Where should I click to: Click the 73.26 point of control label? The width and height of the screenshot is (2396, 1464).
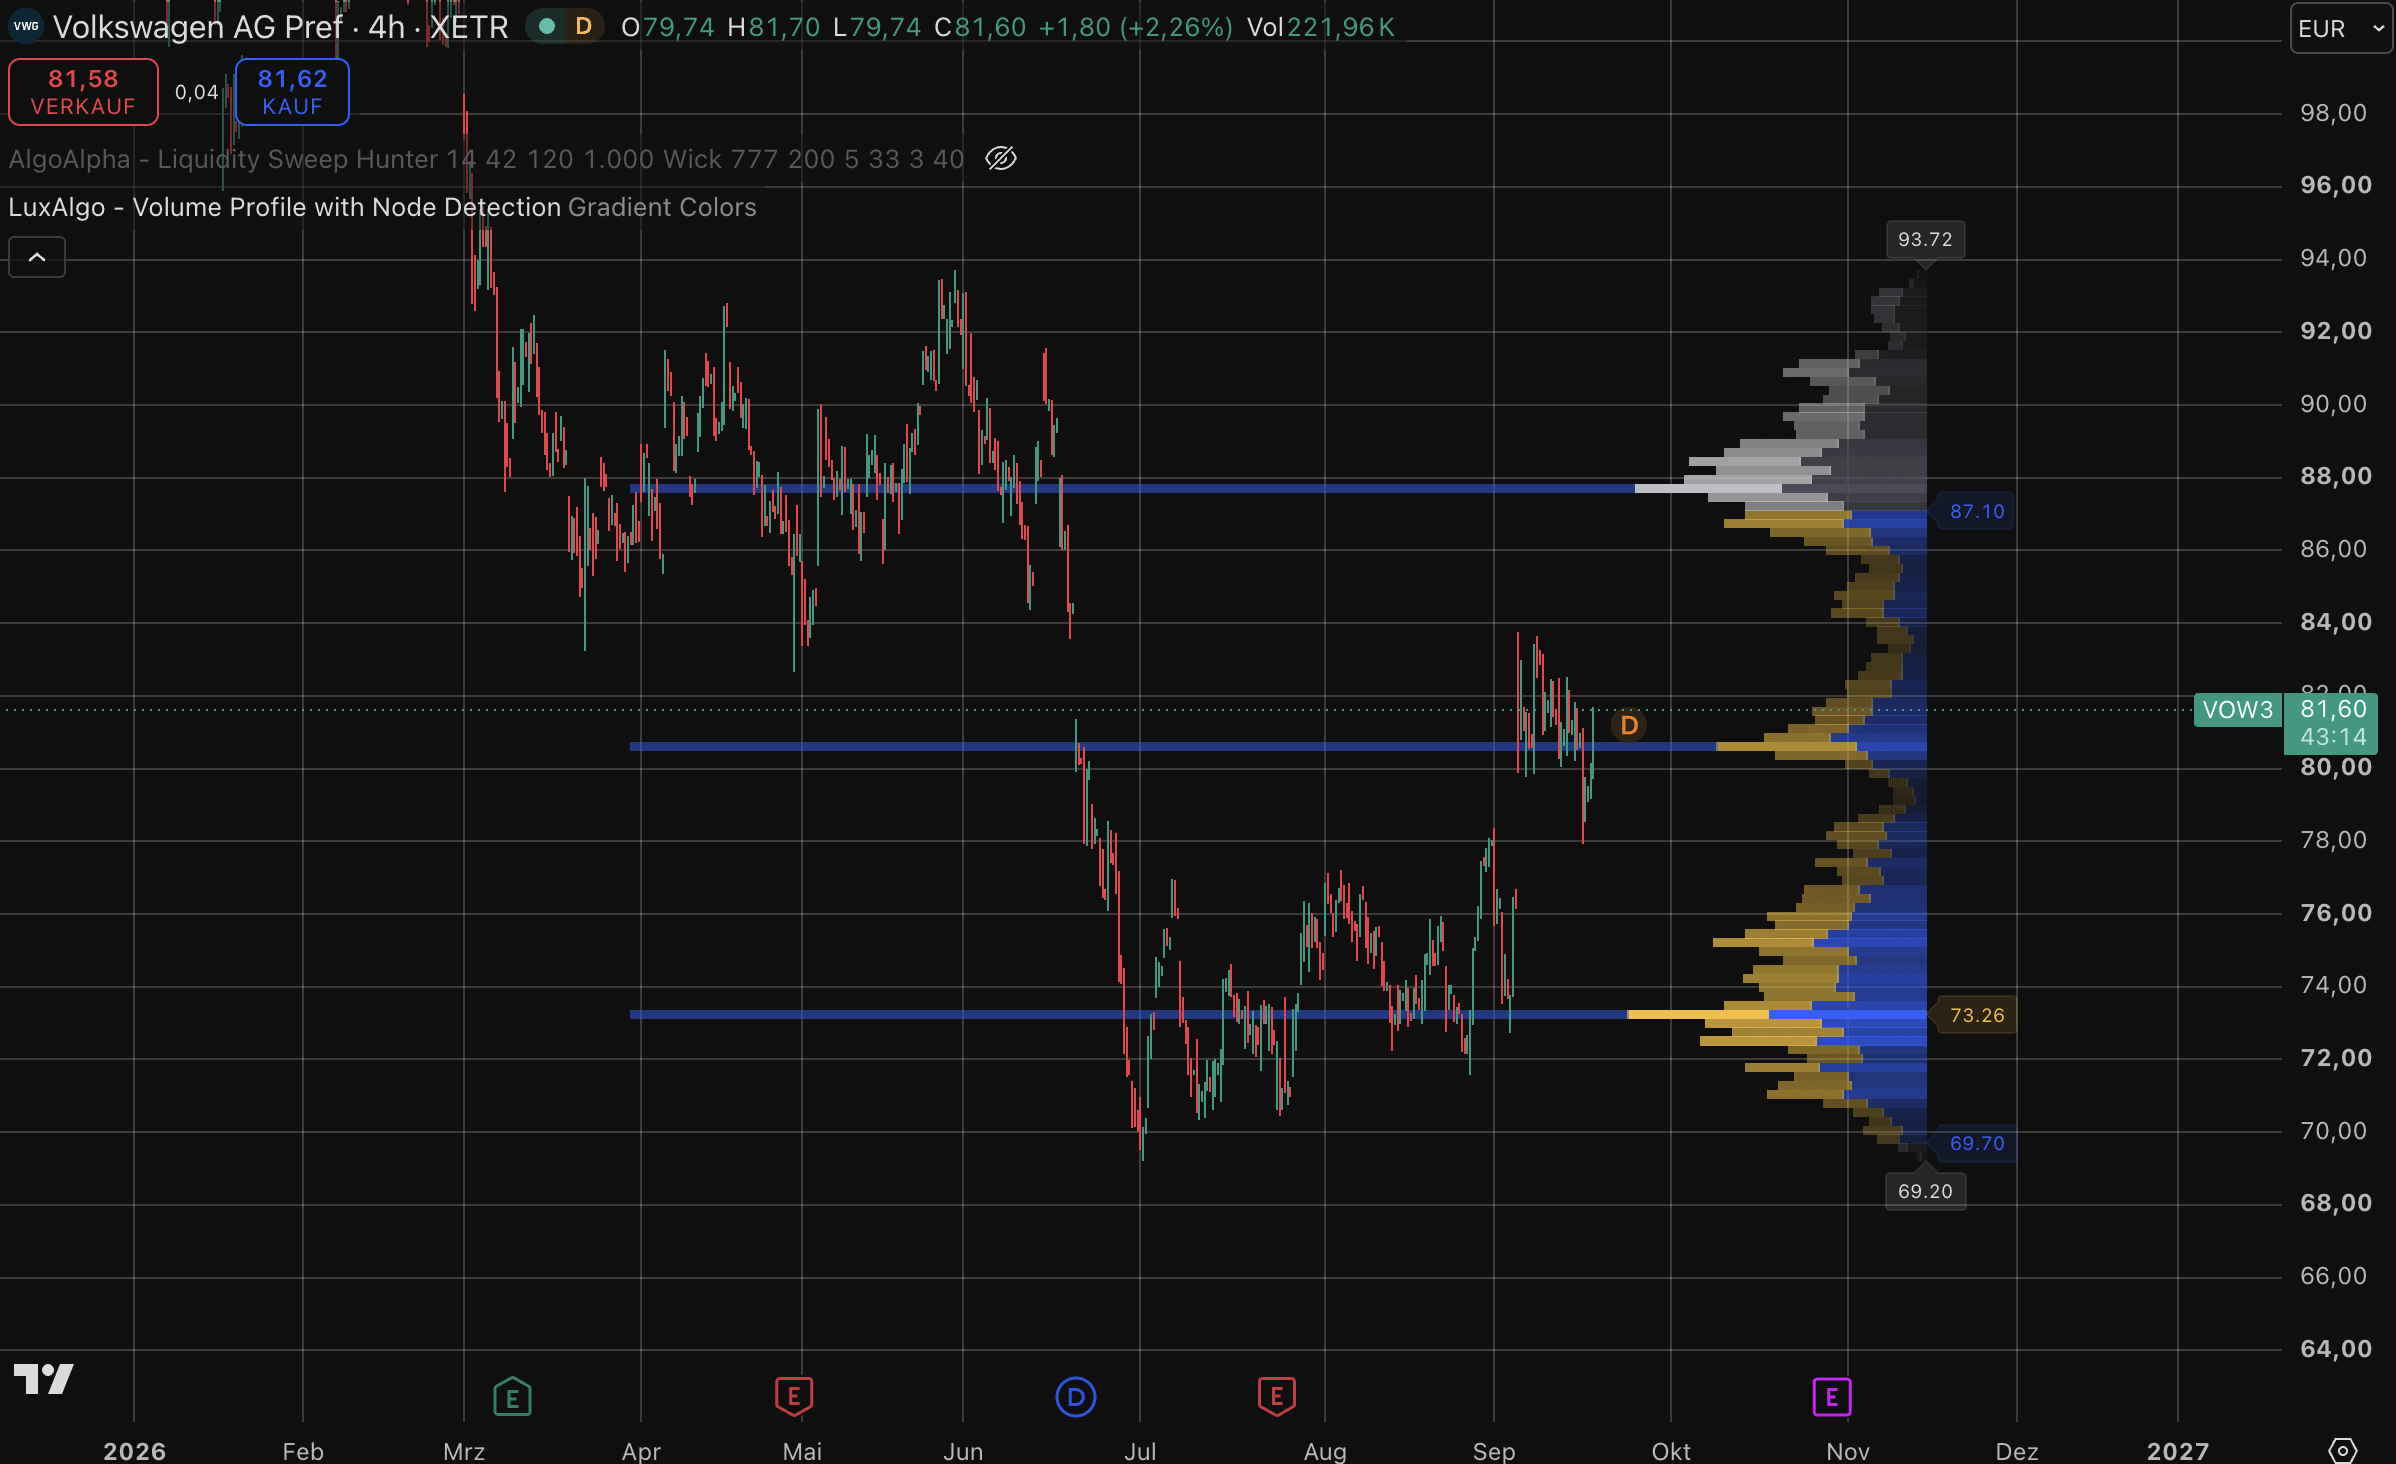(1977, 1016)
